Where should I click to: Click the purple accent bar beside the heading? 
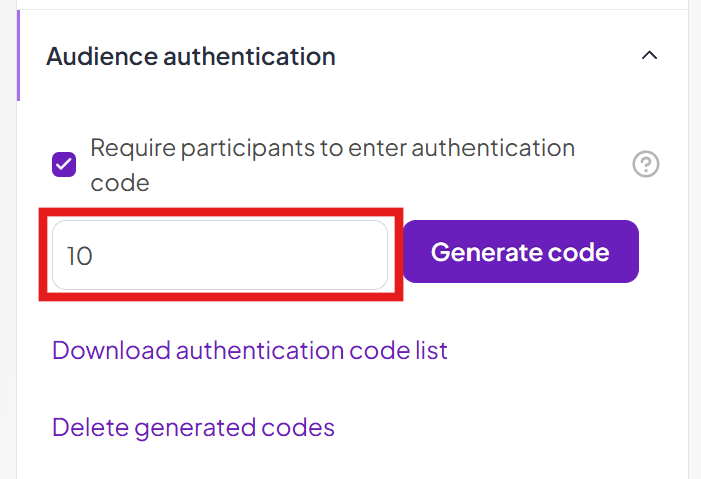point(19,56)
